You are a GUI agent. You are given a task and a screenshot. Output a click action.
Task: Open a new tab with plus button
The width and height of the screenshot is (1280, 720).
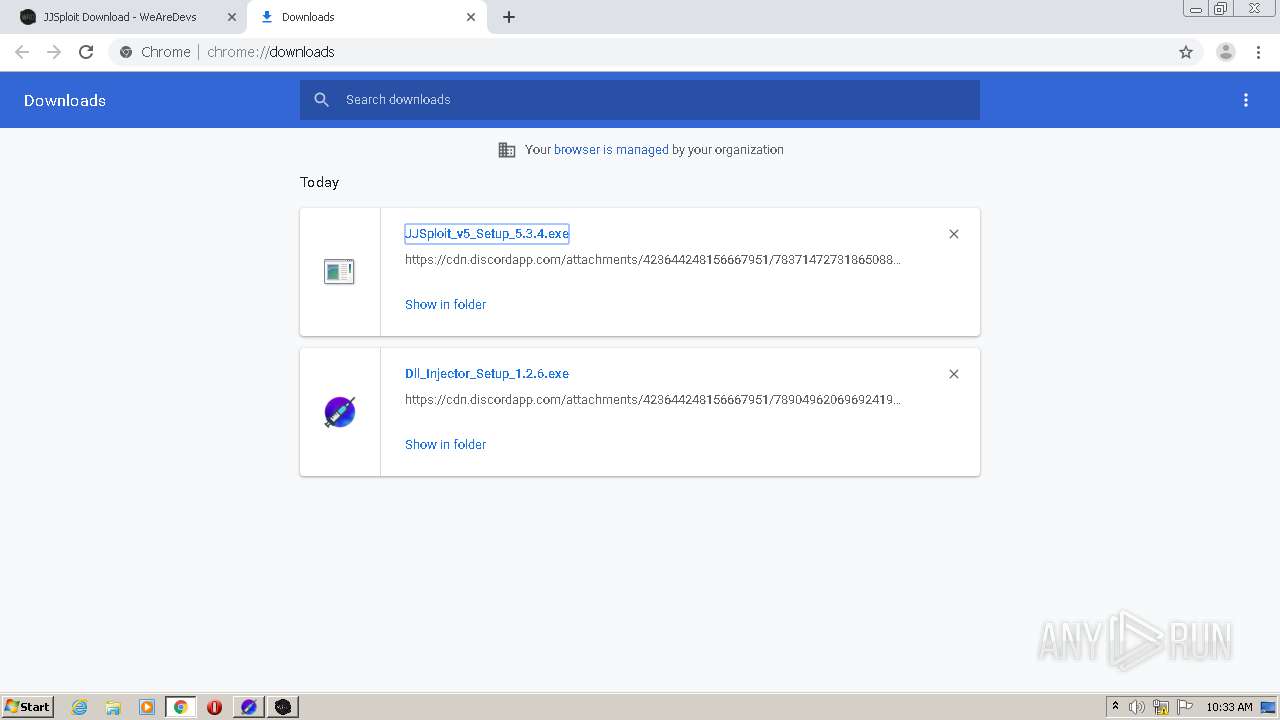pyautogui.click(x=509, y=17)
